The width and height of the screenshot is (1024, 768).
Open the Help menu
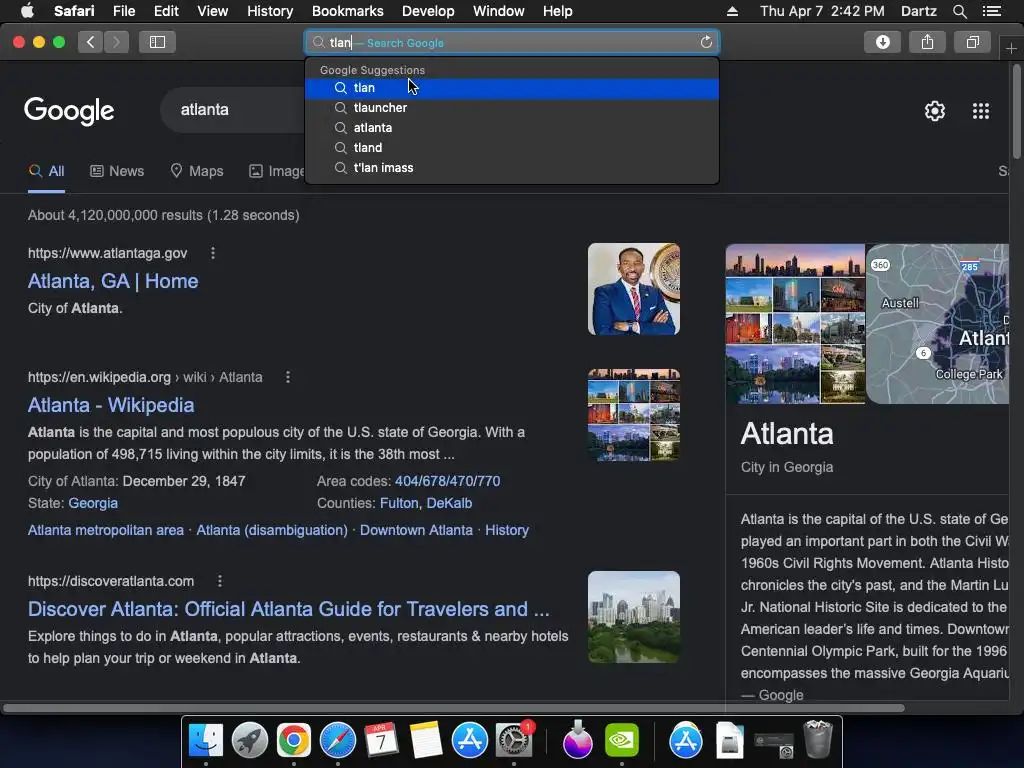557,11
